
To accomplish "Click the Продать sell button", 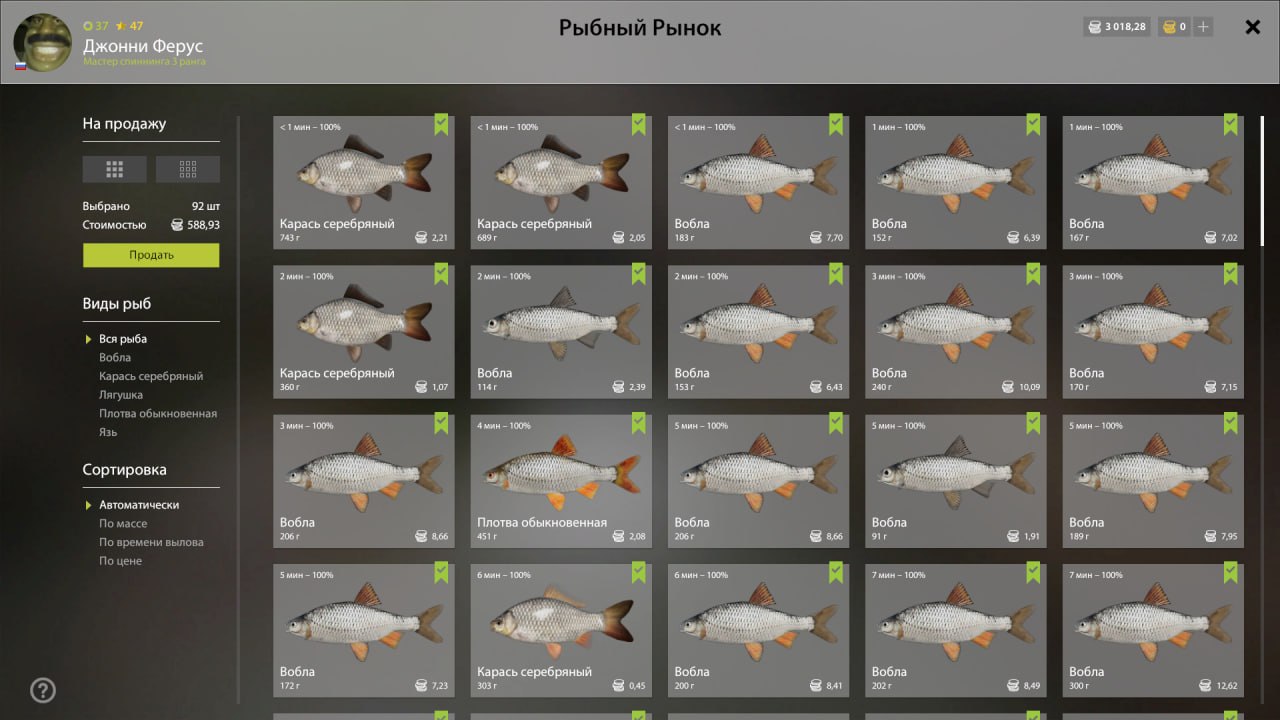I will (x=151, y=255).
